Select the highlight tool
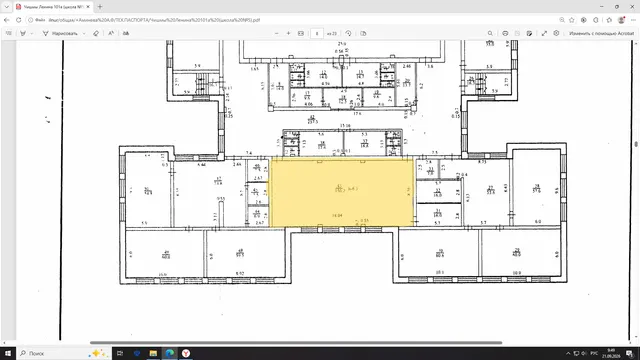 click(x=23, y=33)
